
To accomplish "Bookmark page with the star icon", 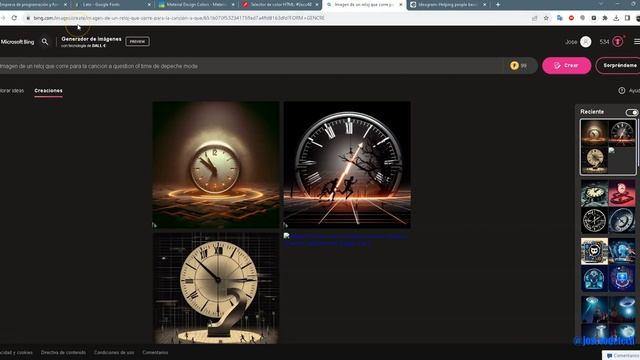I will (x=546, y=18).
